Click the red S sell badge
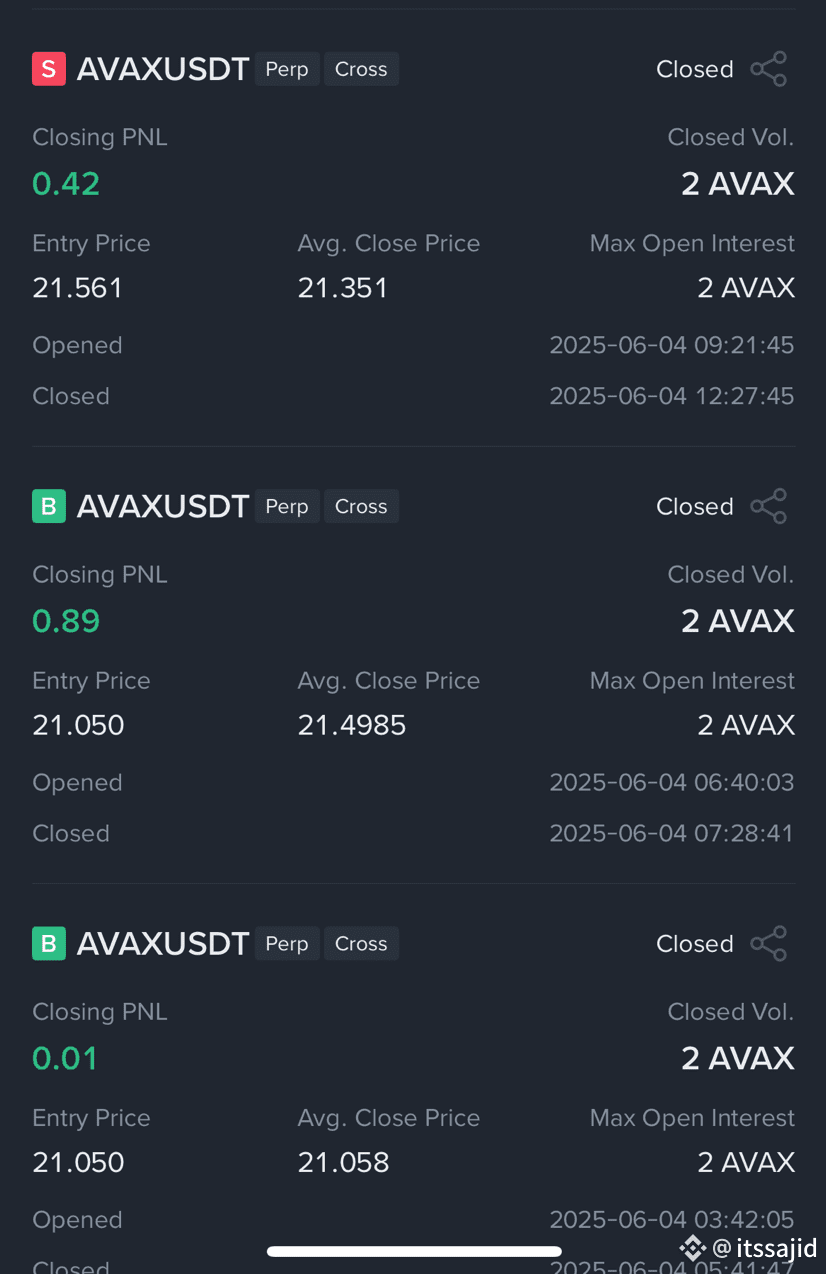This screenshot has height=1274, width=826. [49, 69]
